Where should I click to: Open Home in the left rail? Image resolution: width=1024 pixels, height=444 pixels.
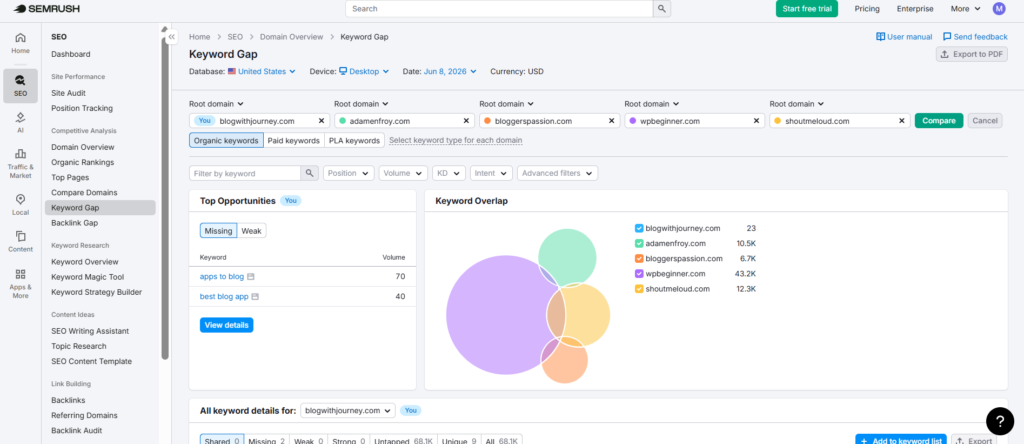tap(20, 43)
